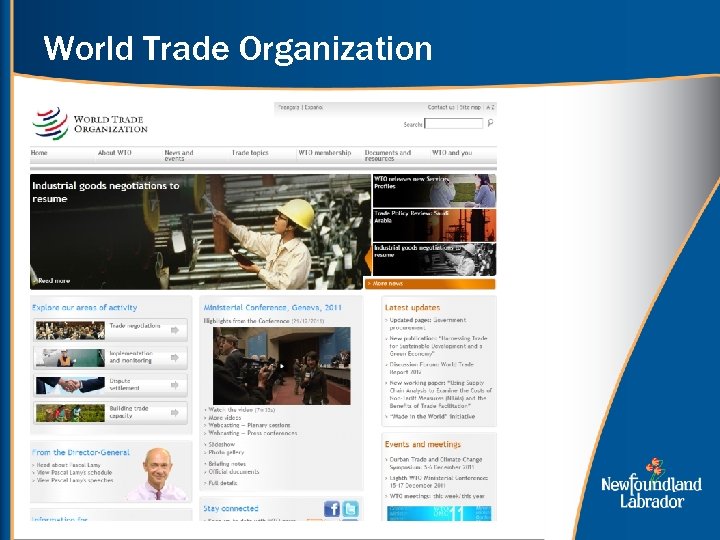Click the Trade negotiations thumbnail image

(70, 331)
